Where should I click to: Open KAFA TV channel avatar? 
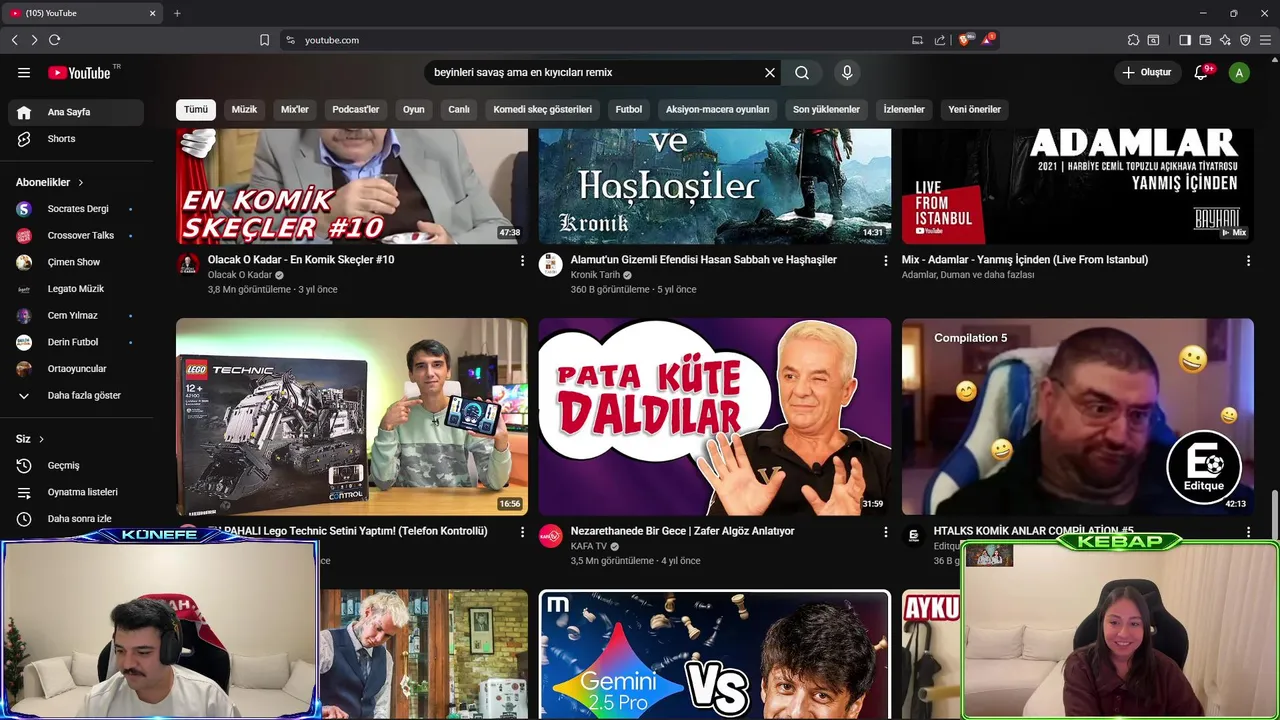tap(551, 536)
